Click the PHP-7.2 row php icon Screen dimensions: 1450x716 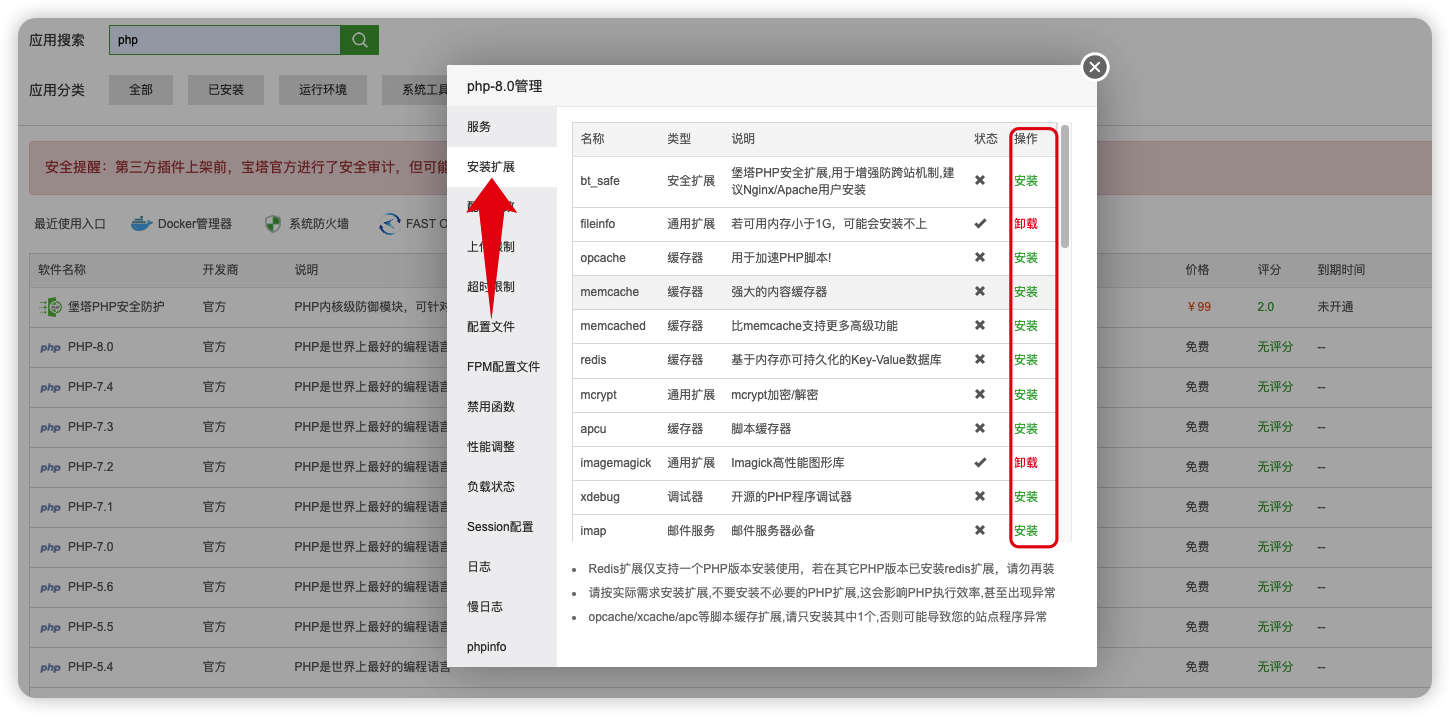[50, 468]
